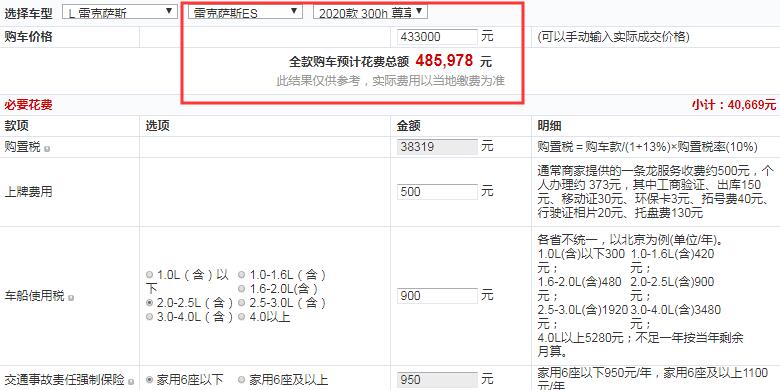Click help icon next to 购置税
The width and height of the screenshot is (780, 390).
pos(47,148)
